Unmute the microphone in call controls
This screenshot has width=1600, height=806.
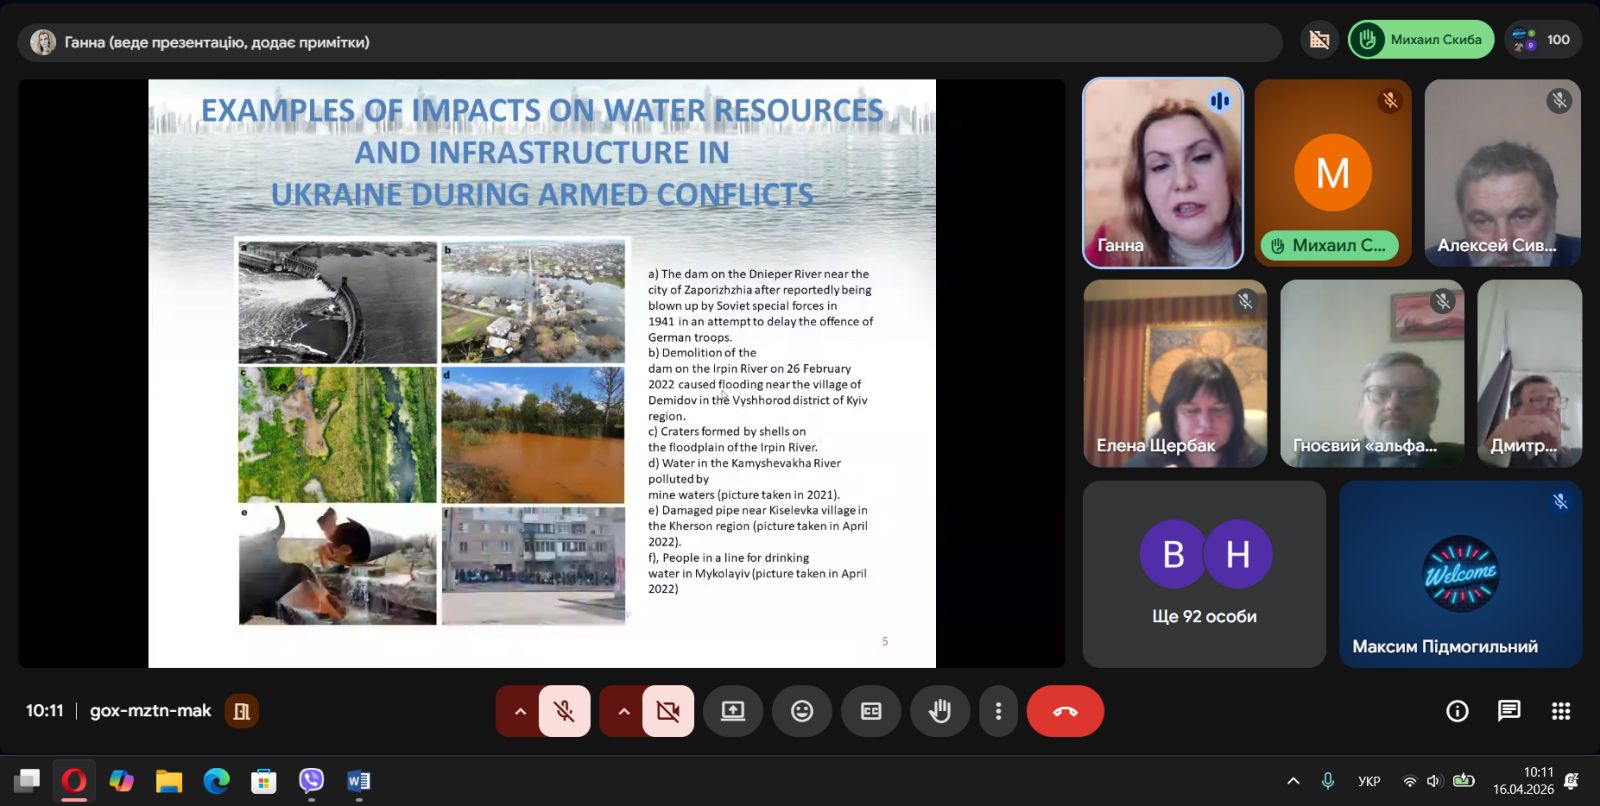(565, 711)
